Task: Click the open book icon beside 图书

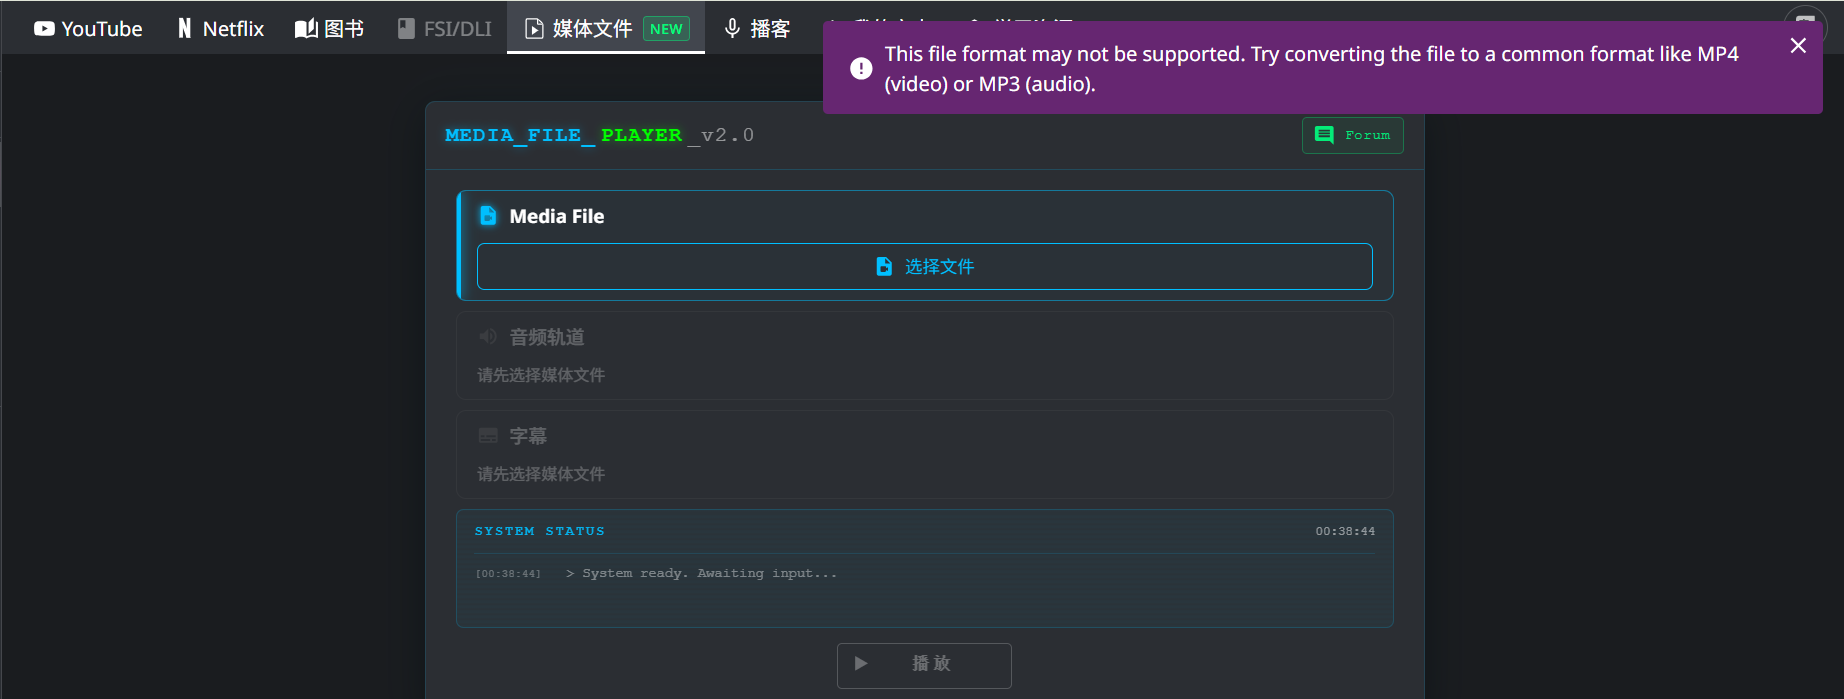Action: (x=306, y=29)
